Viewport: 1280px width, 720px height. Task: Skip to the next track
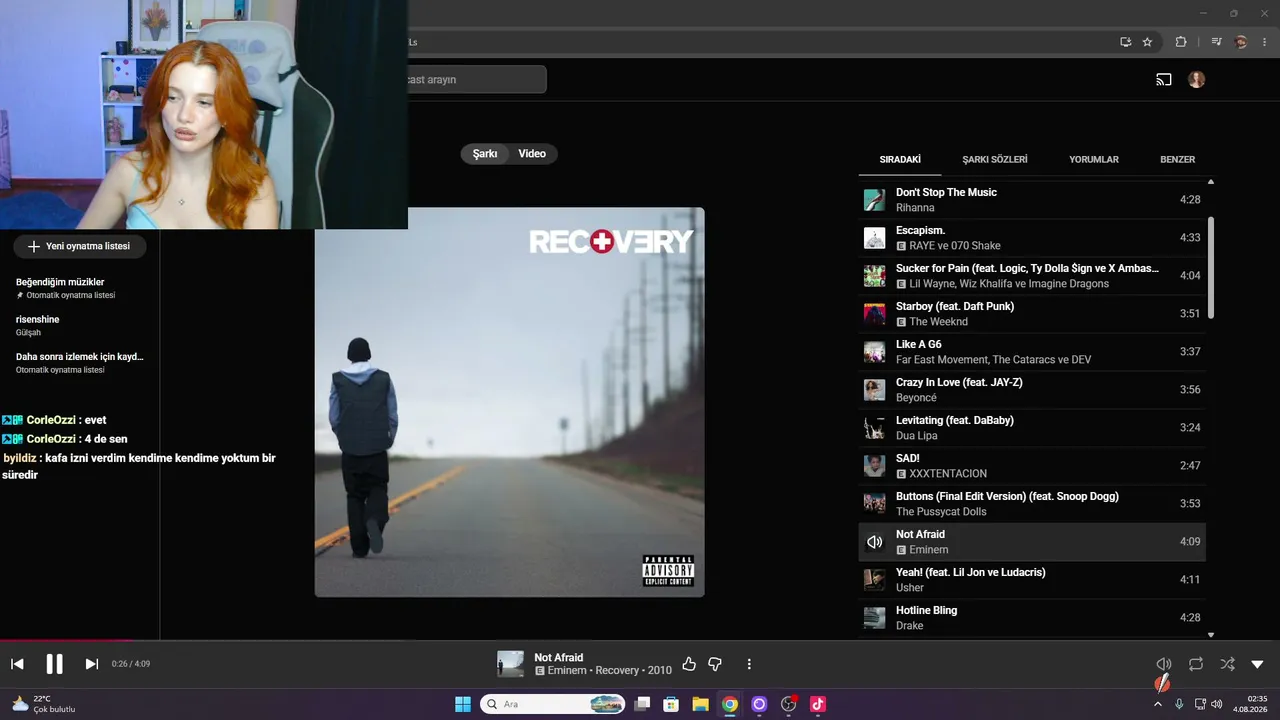(x=91, y=664)
